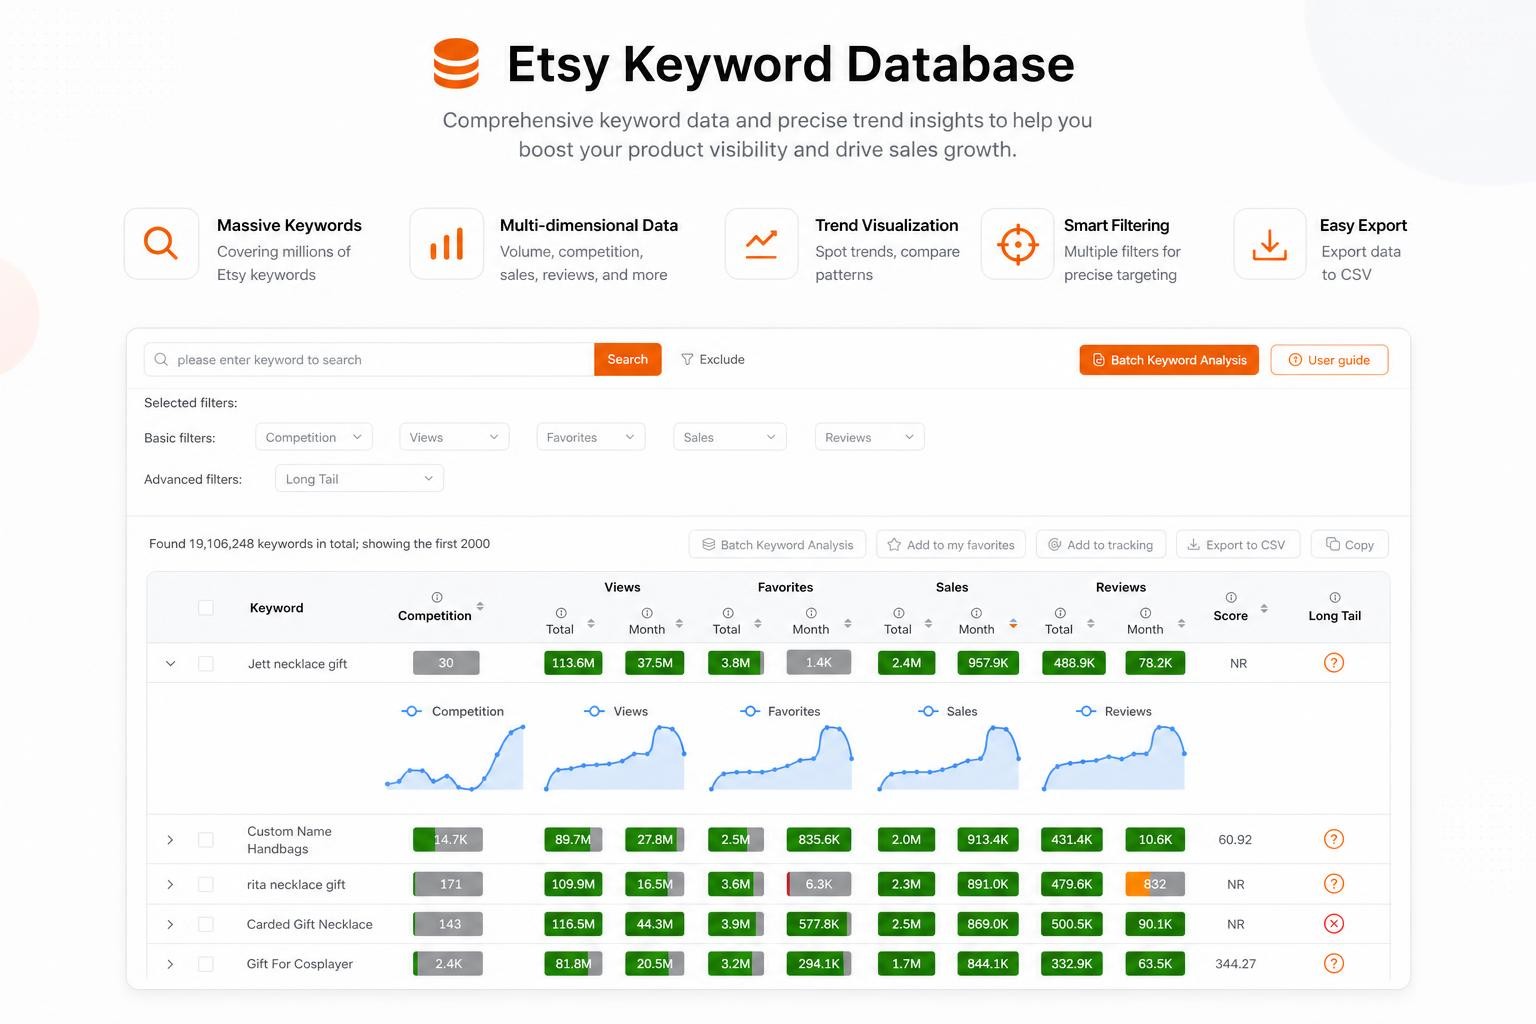Image resolution: width=1536 pixels, height=1024 pixels.
Task: Click info icon above Views Total column
Action: click(x=561, y=613)
